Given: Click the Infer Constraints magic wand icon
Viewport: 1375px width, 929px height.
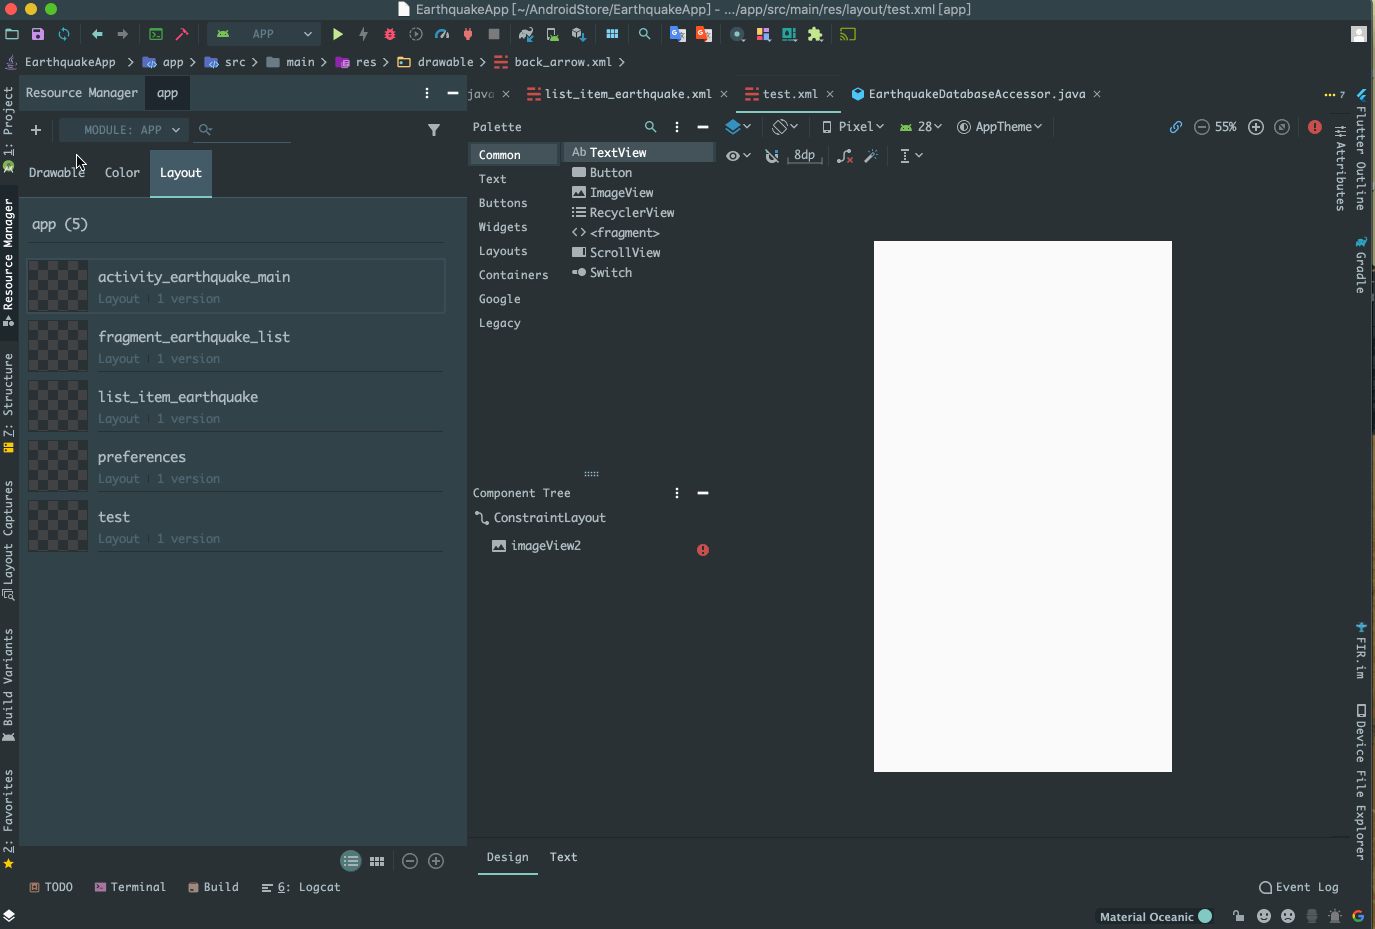Looking at the screenshot, I should [871, 155].
